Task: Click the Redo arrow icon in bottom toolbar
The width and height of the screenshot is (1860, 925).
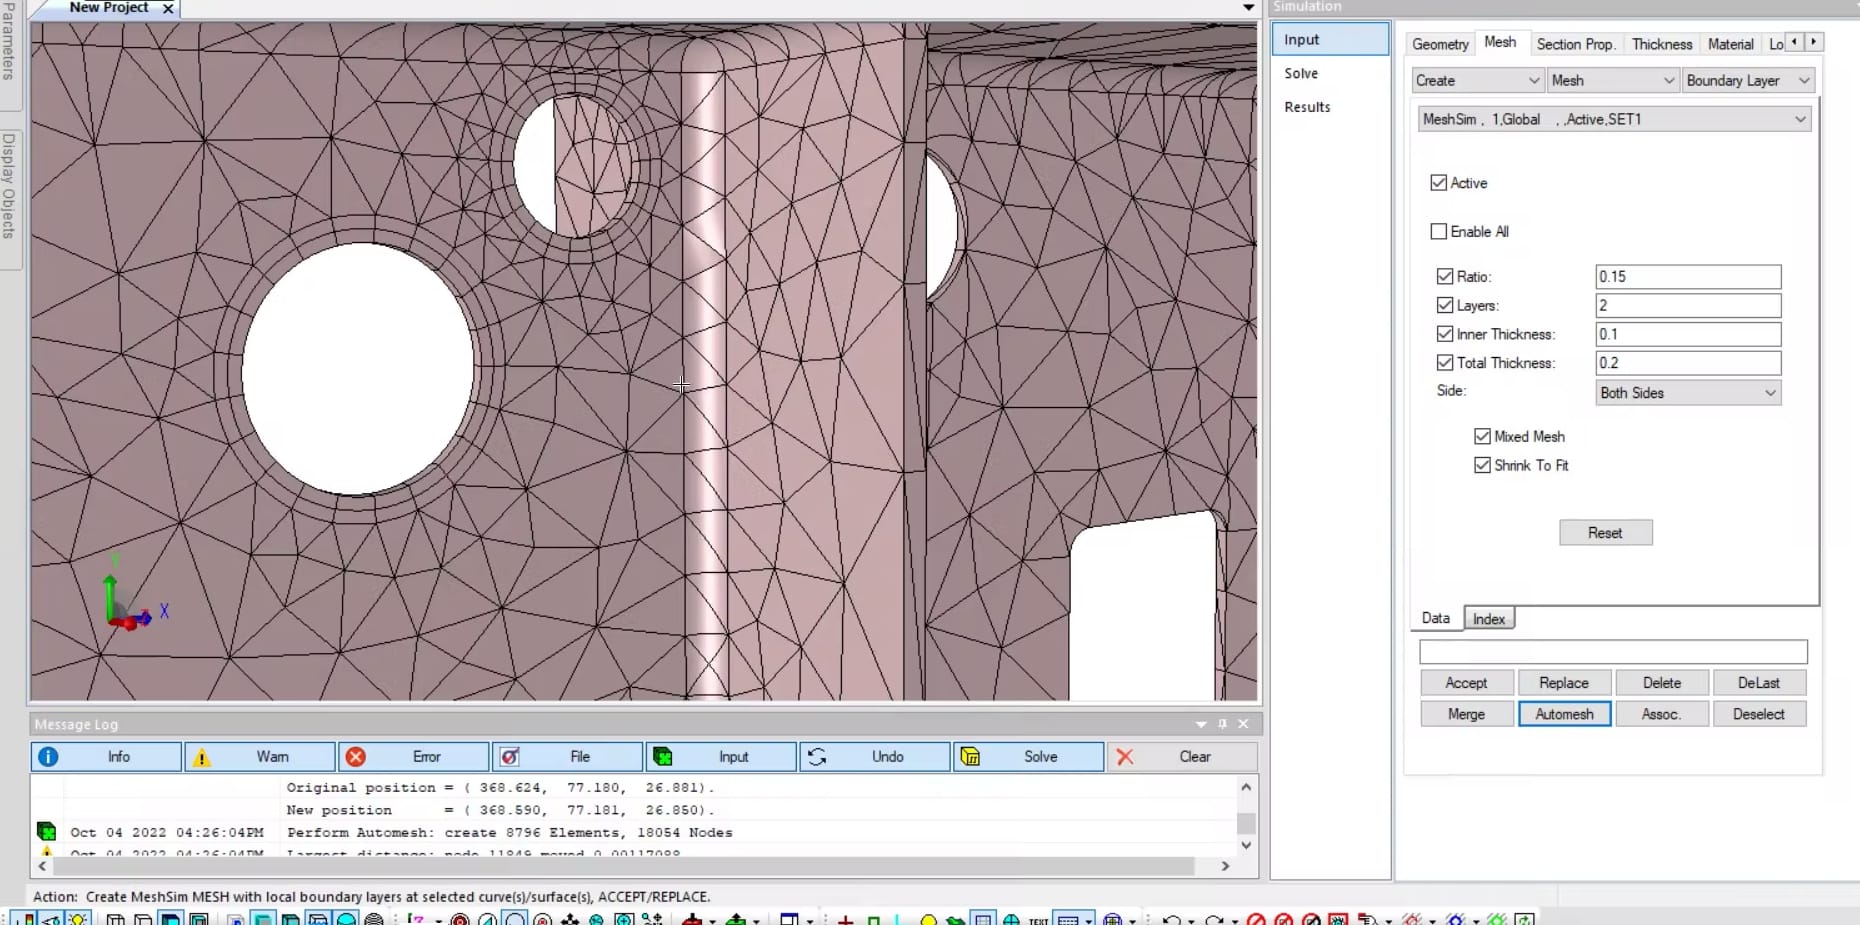Action: pyautogui.click(x=1213, y=920)
